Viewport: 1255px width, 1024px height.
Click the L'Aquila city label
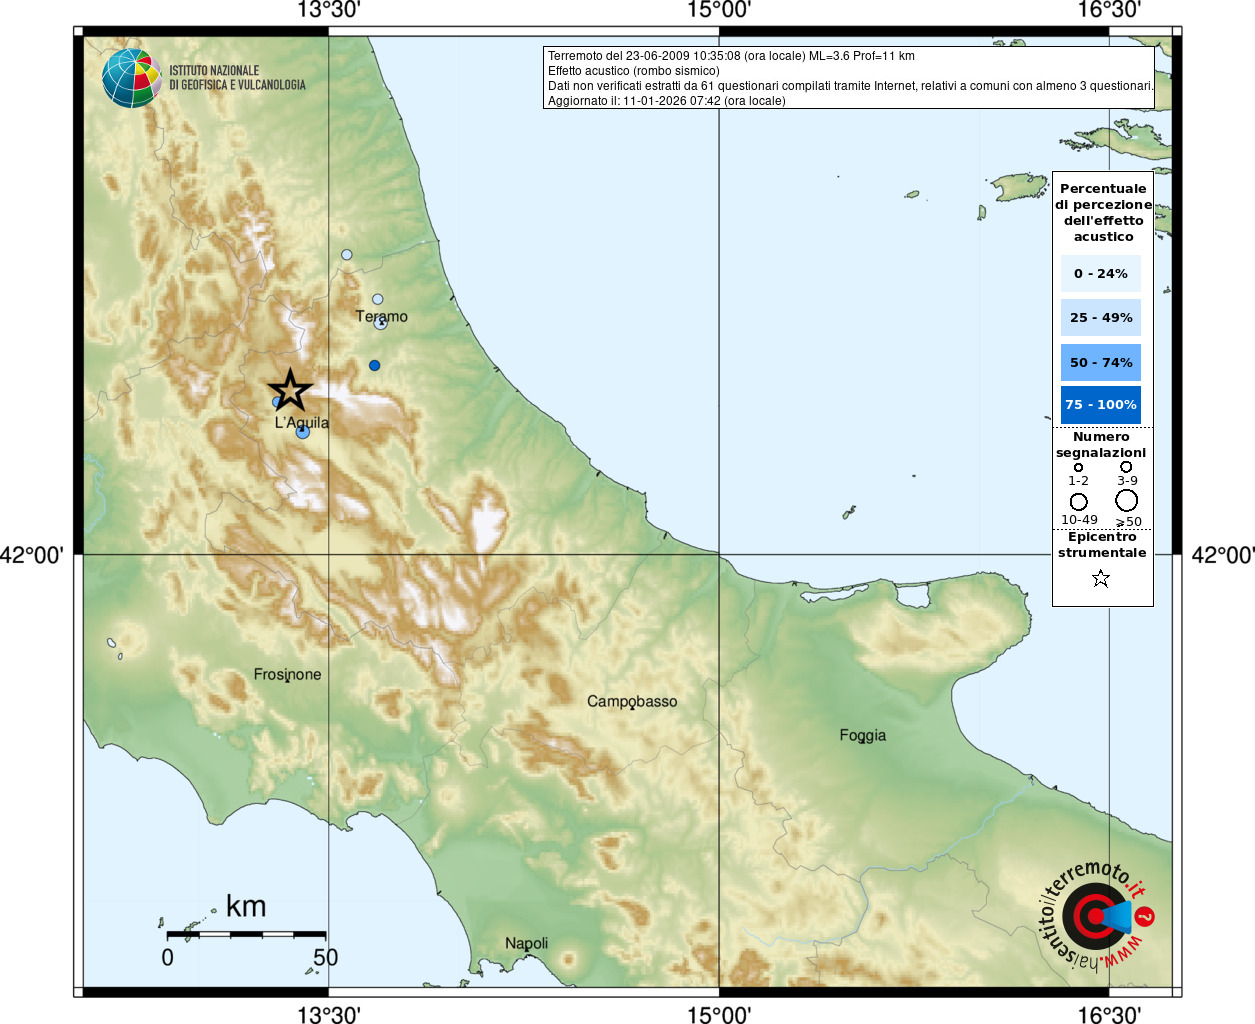point(302,422)
